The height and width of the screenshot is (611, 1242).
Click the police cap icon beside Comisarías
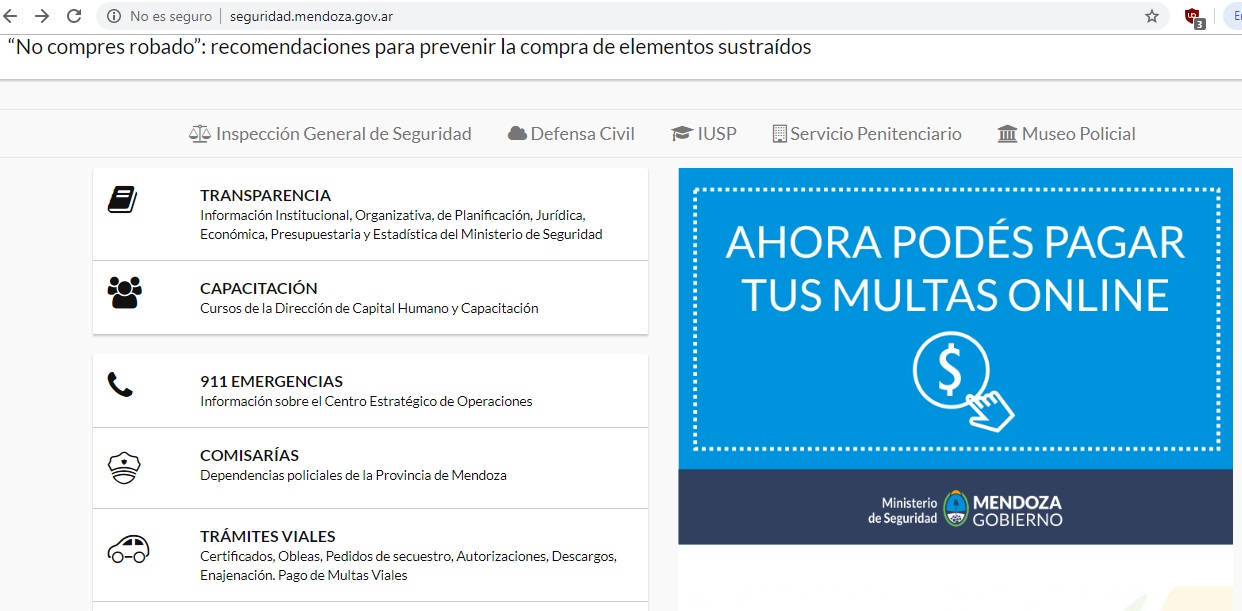[x=125, y=467]
